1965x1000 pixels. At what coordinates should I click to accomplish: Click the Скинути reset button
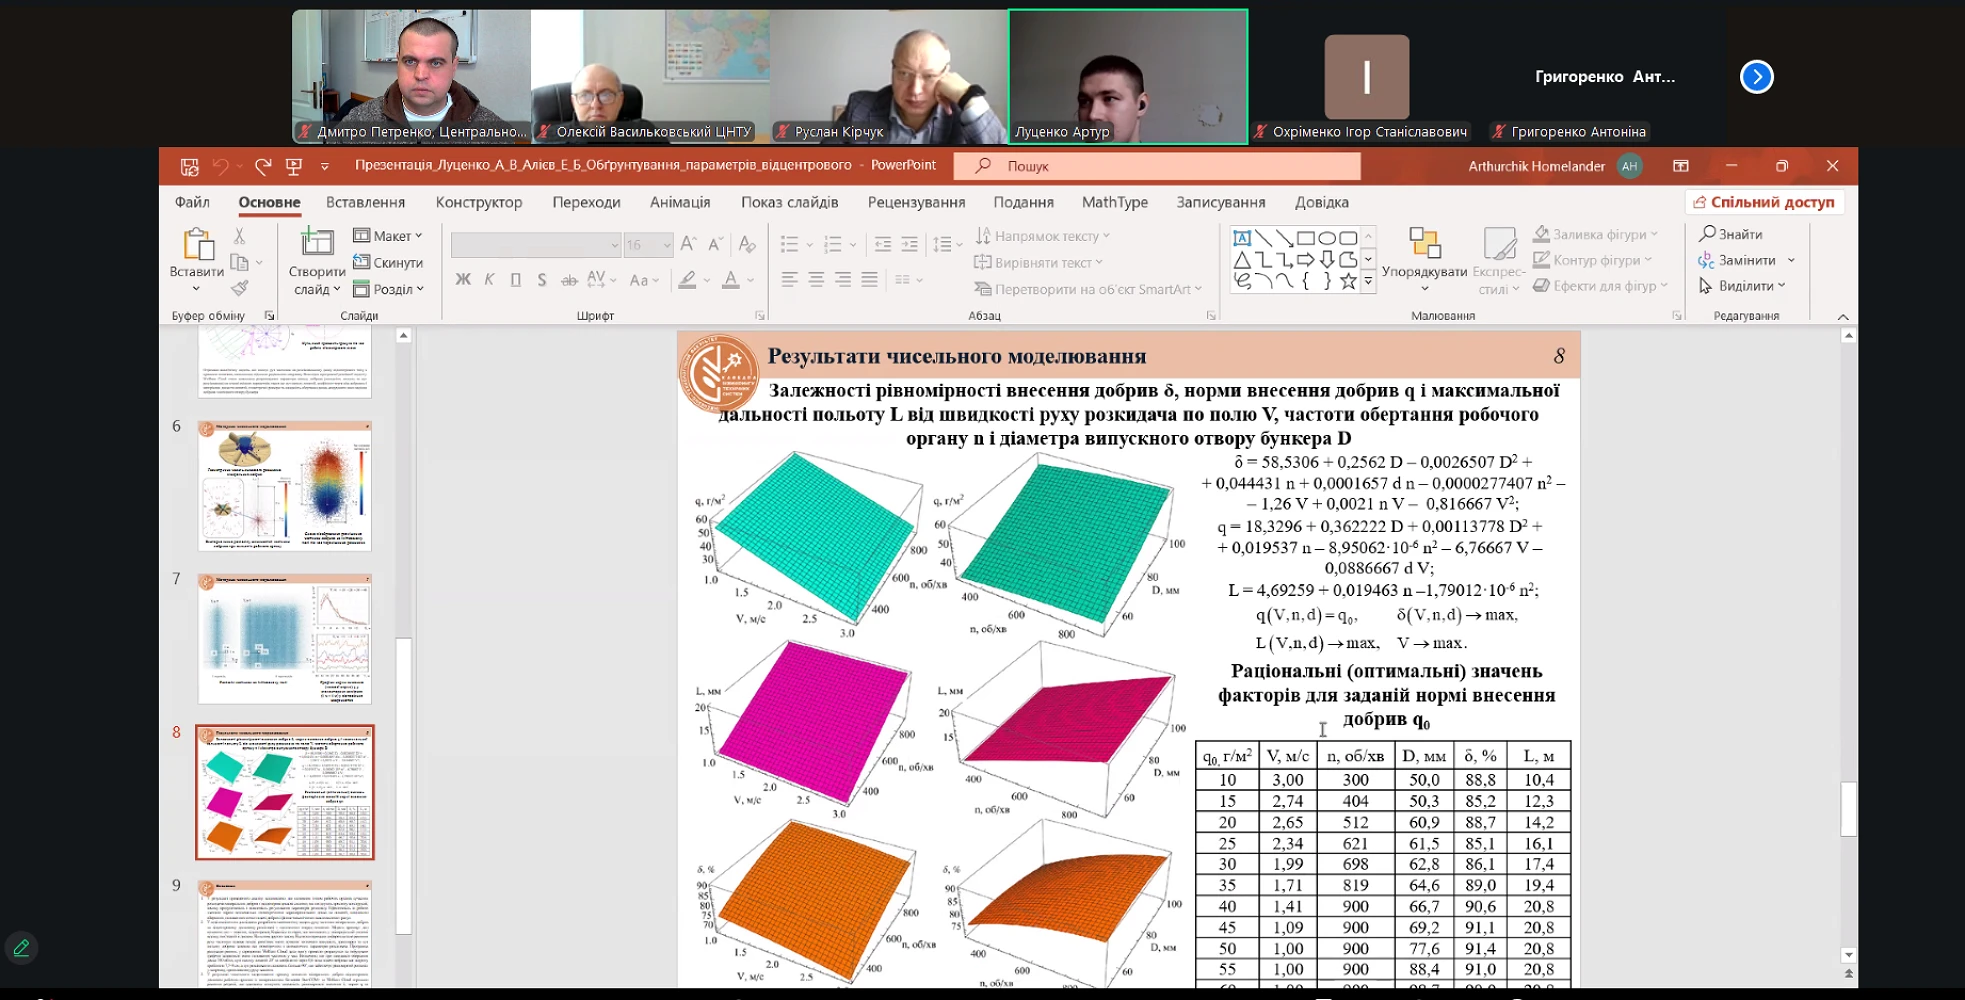tap(388, 263)
